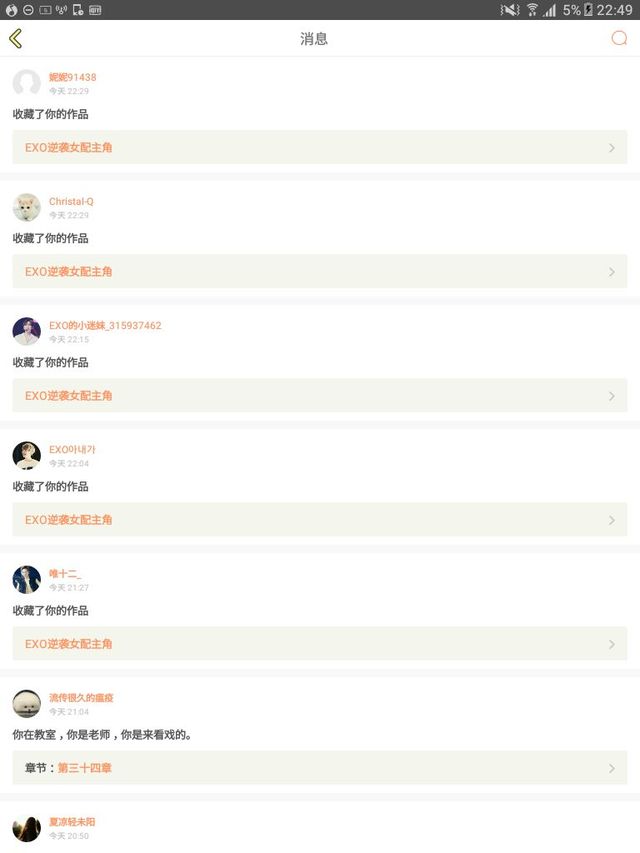Expand the chevron on 唯十二_'s work card
This screenshot has width=640, height=853.
pos(611,644)
